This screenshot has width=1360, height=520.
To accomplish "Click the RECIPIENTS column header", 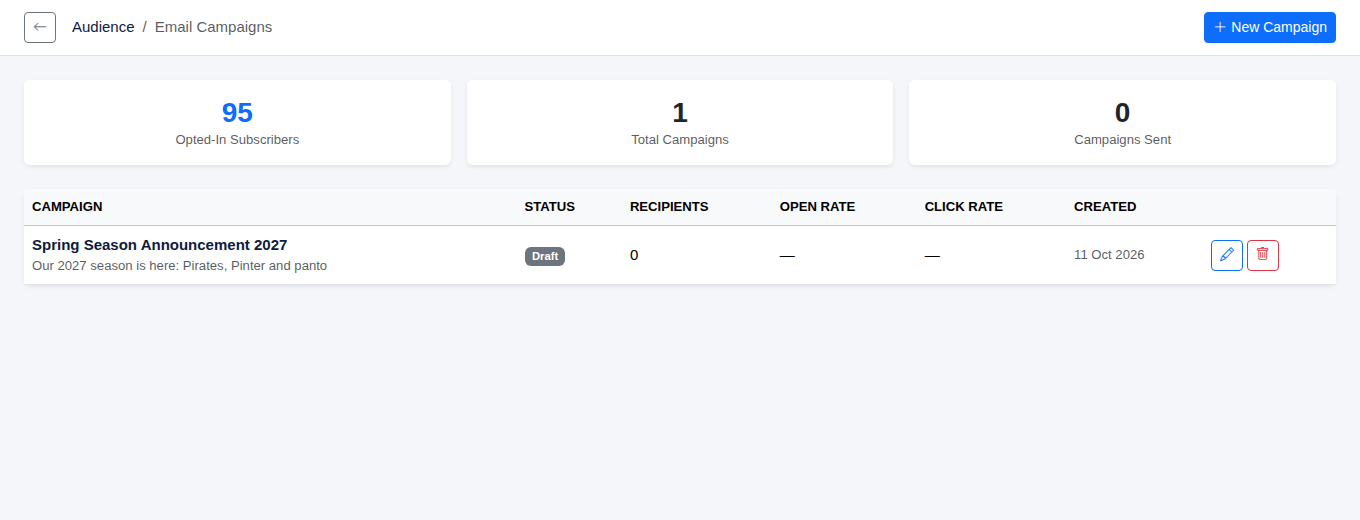I will click(669, 207).
